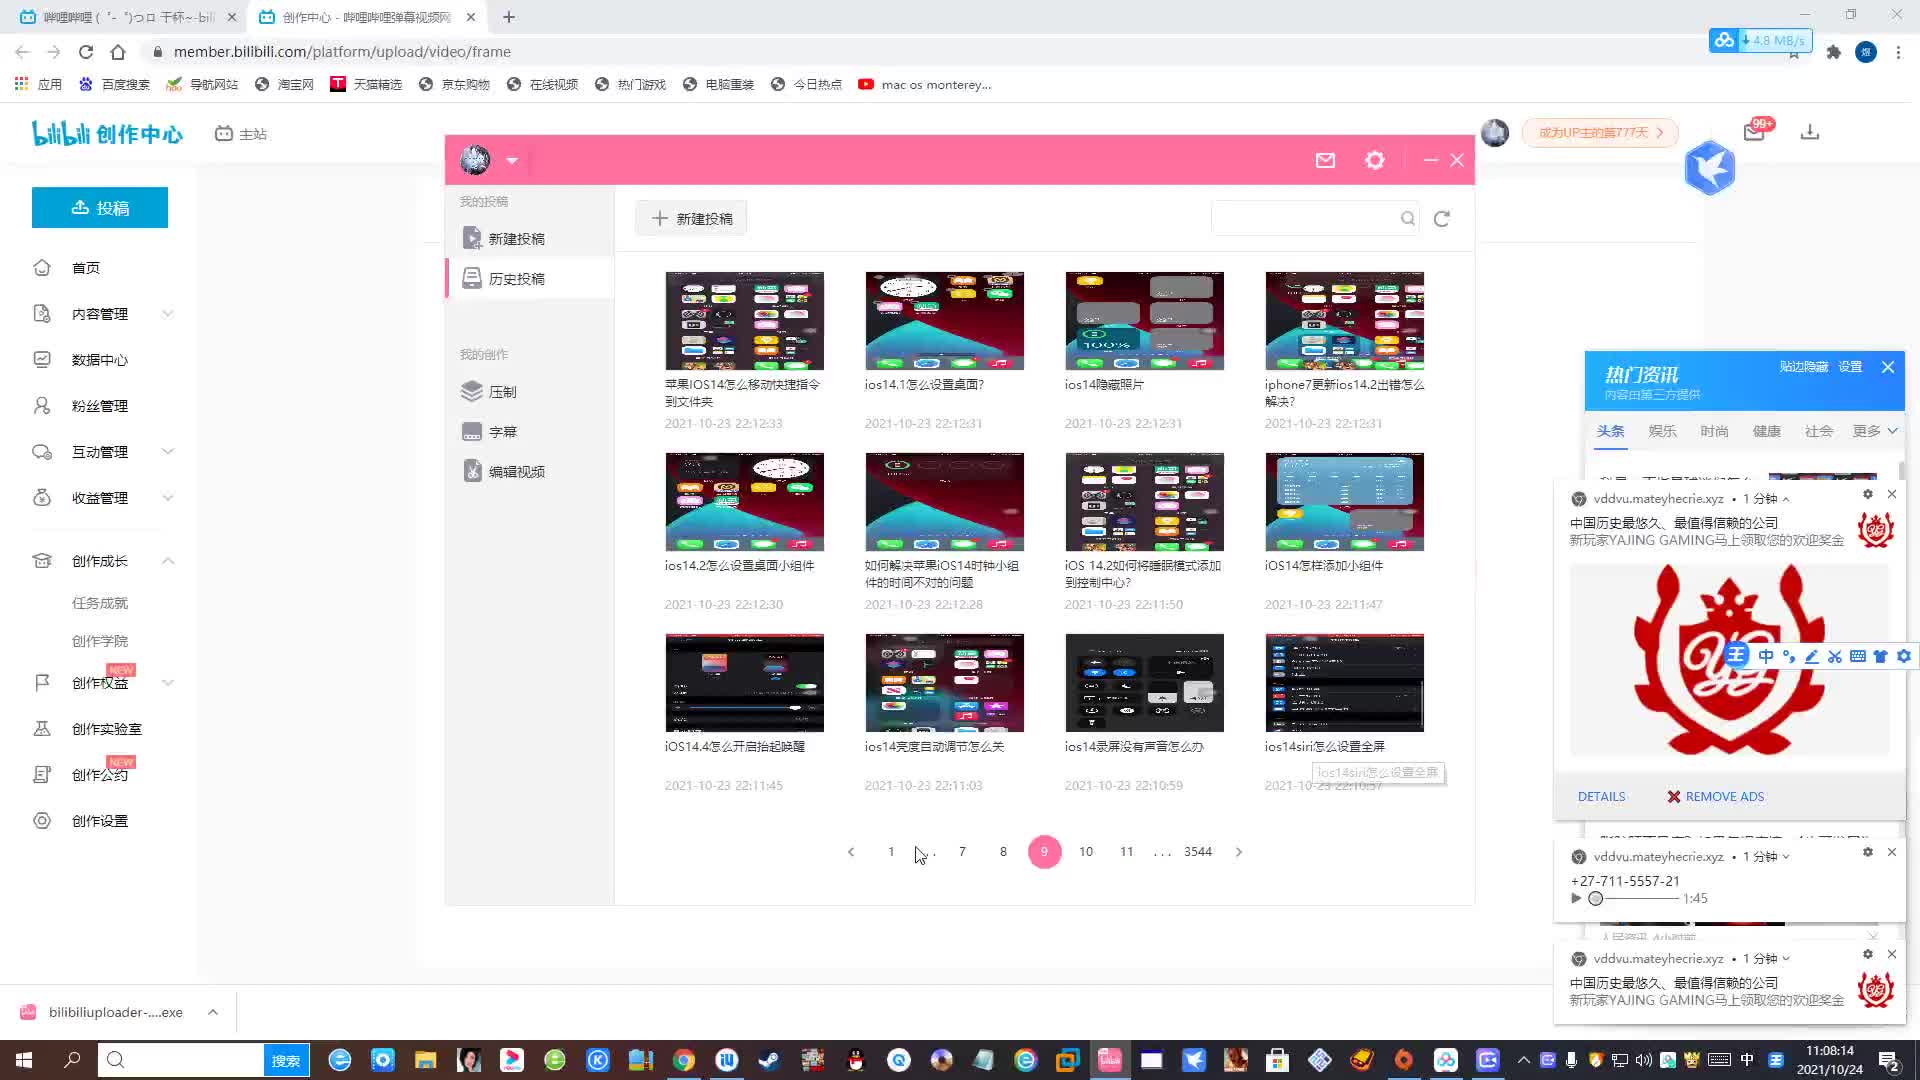Select 历史投稿 in uploader sidebar
This screenshot has height=1080, width=1920.
pos(516,279)
